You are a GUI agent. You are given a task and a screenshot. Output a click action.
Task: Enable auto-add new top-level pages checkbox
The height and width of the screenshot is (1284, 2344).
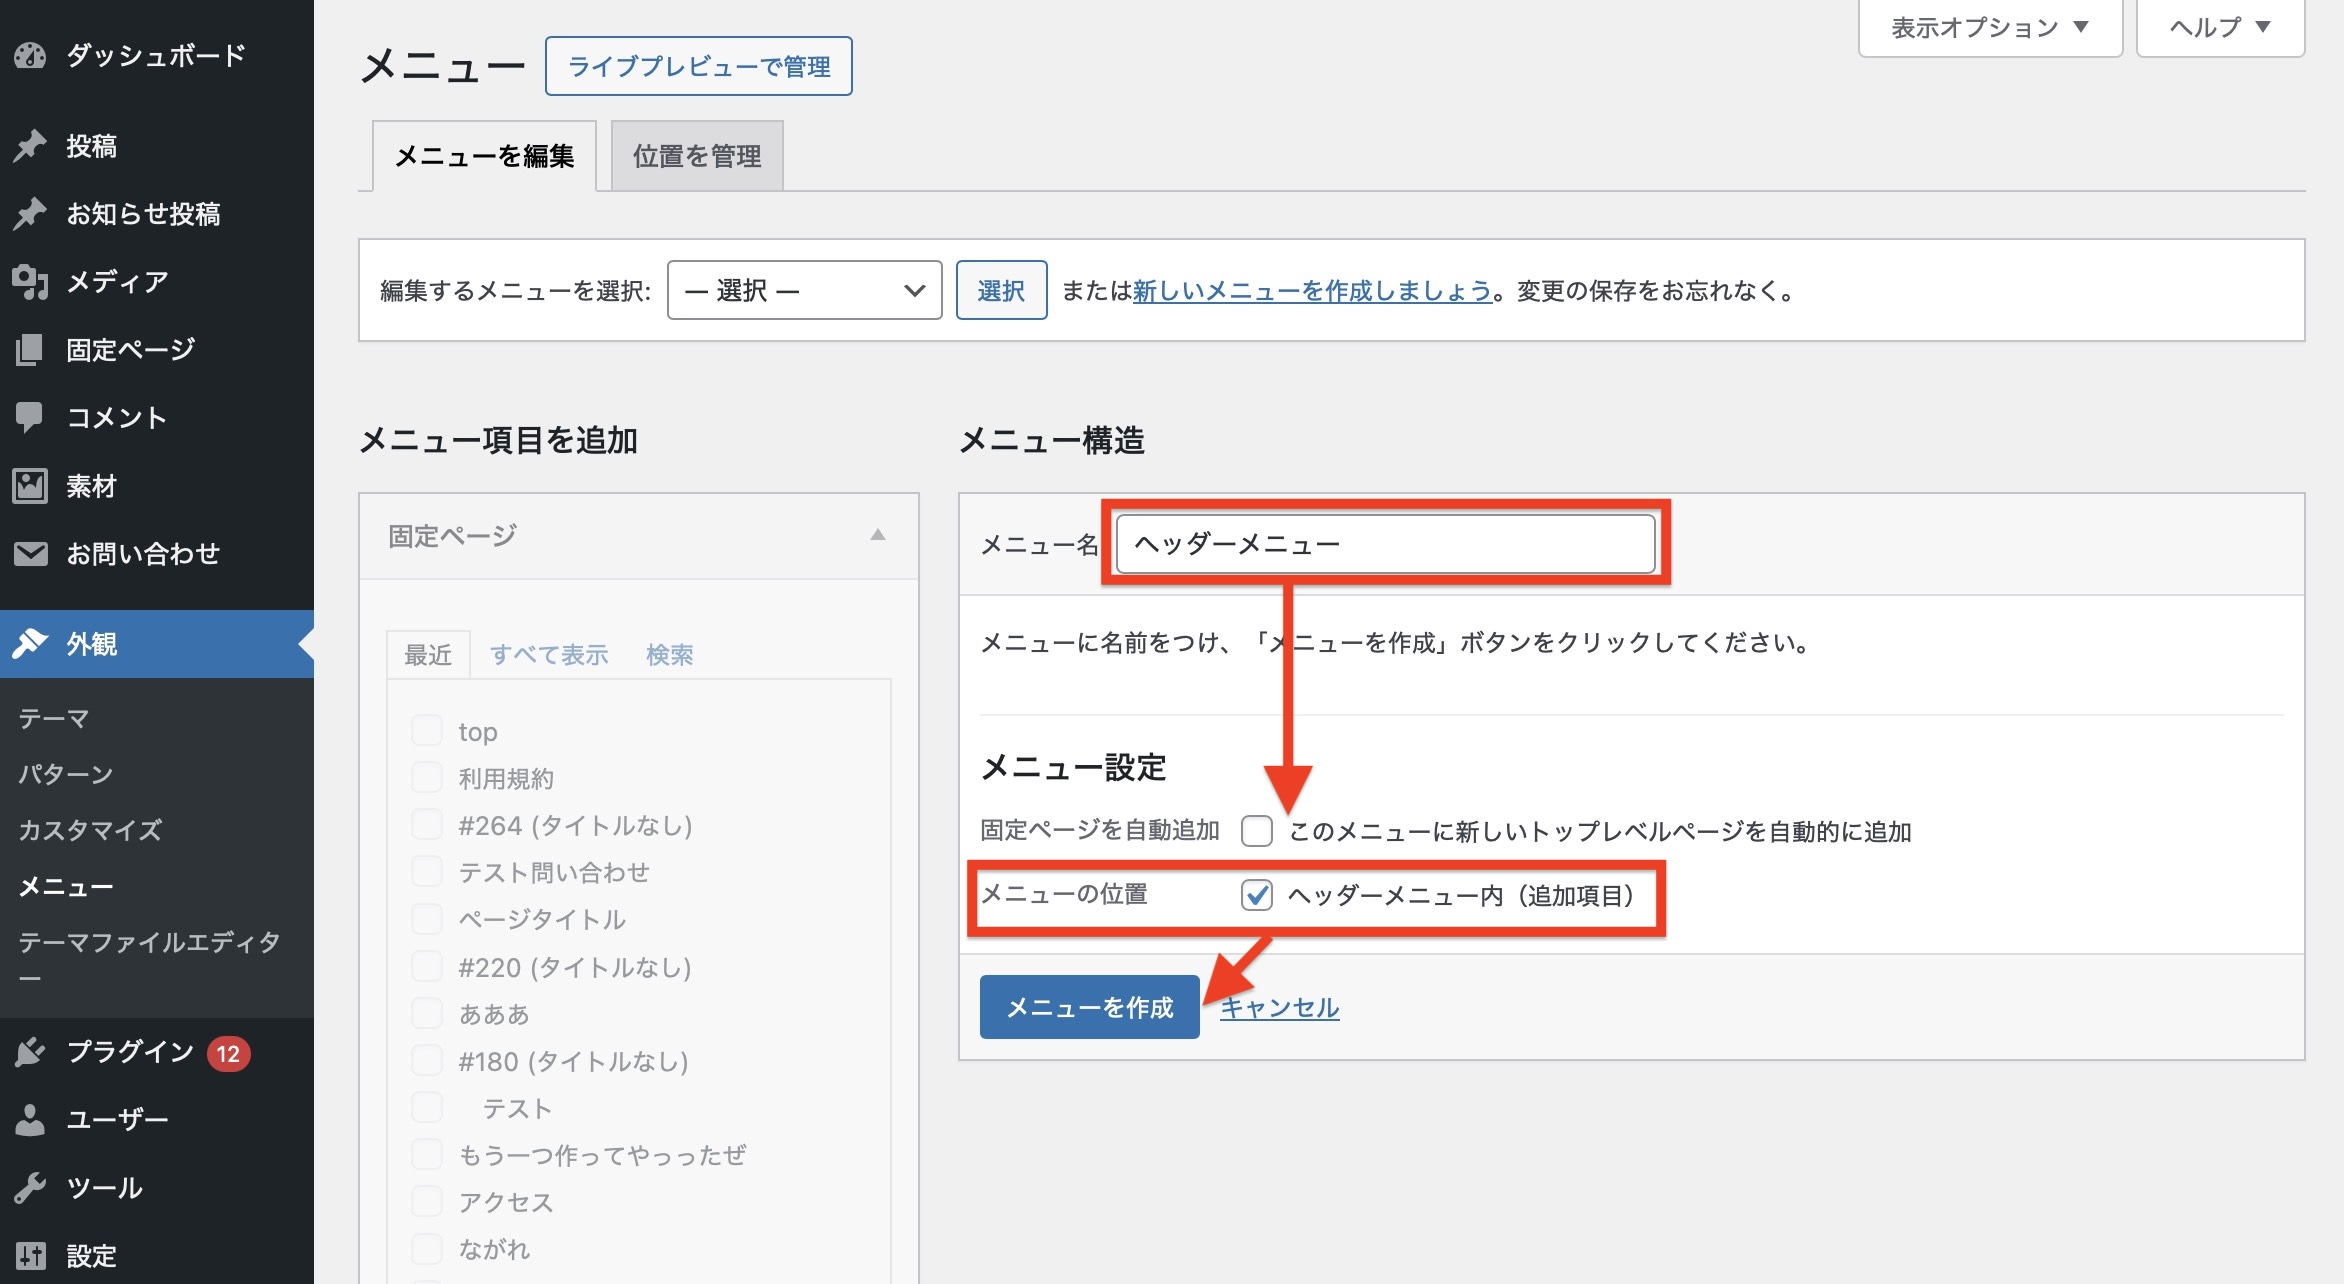[1256, 831]
